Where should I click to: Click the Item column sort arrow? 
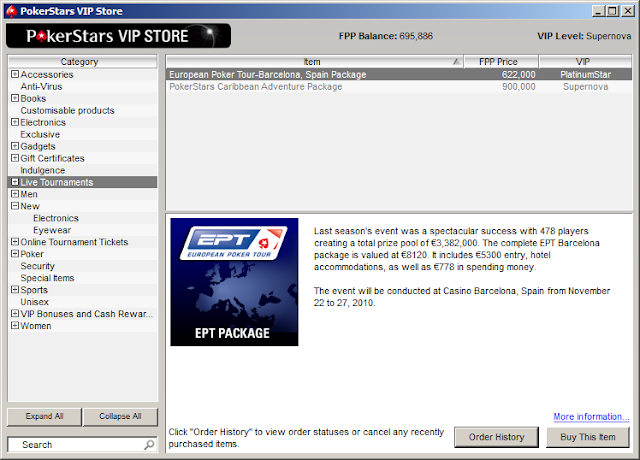[x=456, y=62]
